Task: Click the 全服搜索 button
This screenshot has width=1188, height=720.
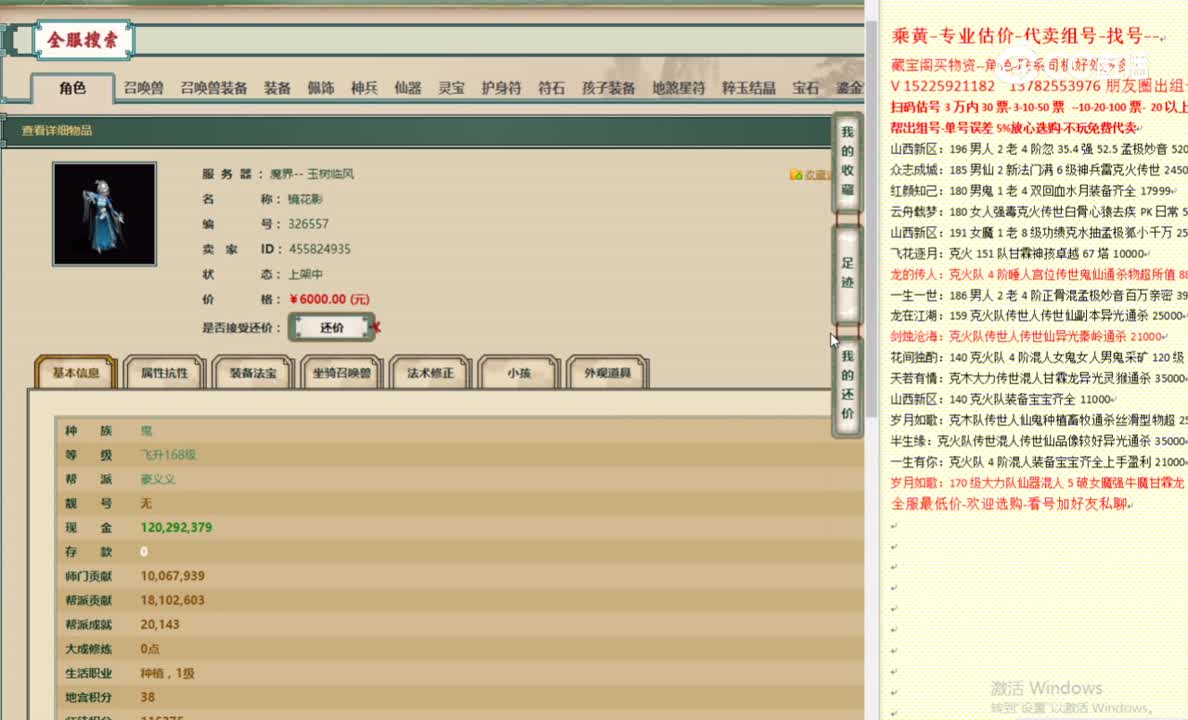Action: click(83, 40)
